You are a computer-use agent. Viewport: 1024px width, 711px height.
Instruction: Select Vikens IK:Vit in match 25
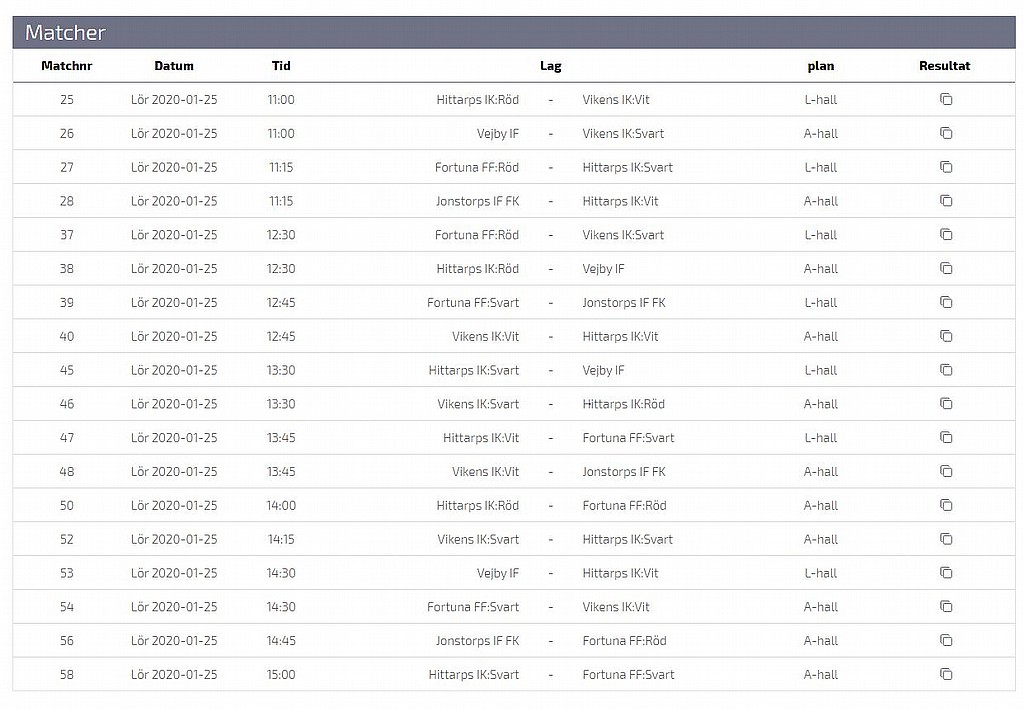[616, 100]
